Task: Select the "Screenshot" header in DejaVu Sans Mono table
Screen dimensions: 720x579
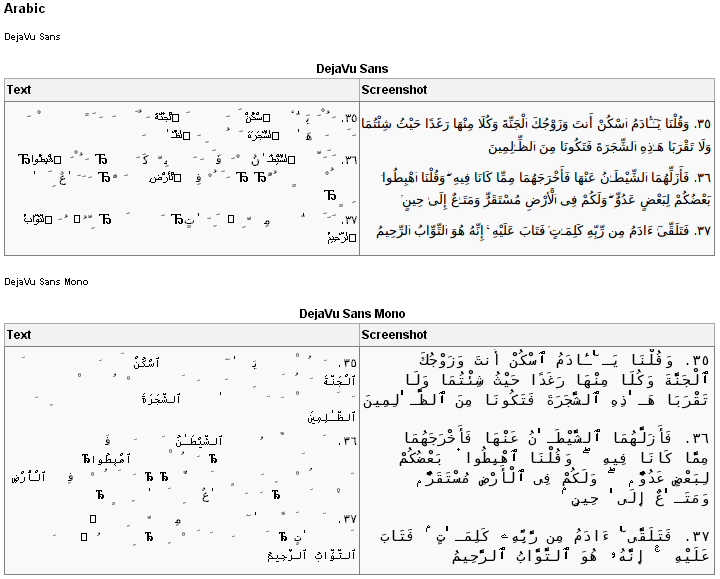Action: coord(394,335)
